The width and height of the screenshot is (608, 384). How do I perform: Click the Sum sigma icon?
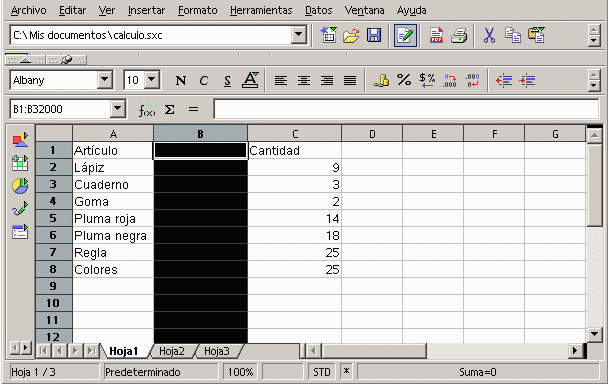(x=170, y=110)
